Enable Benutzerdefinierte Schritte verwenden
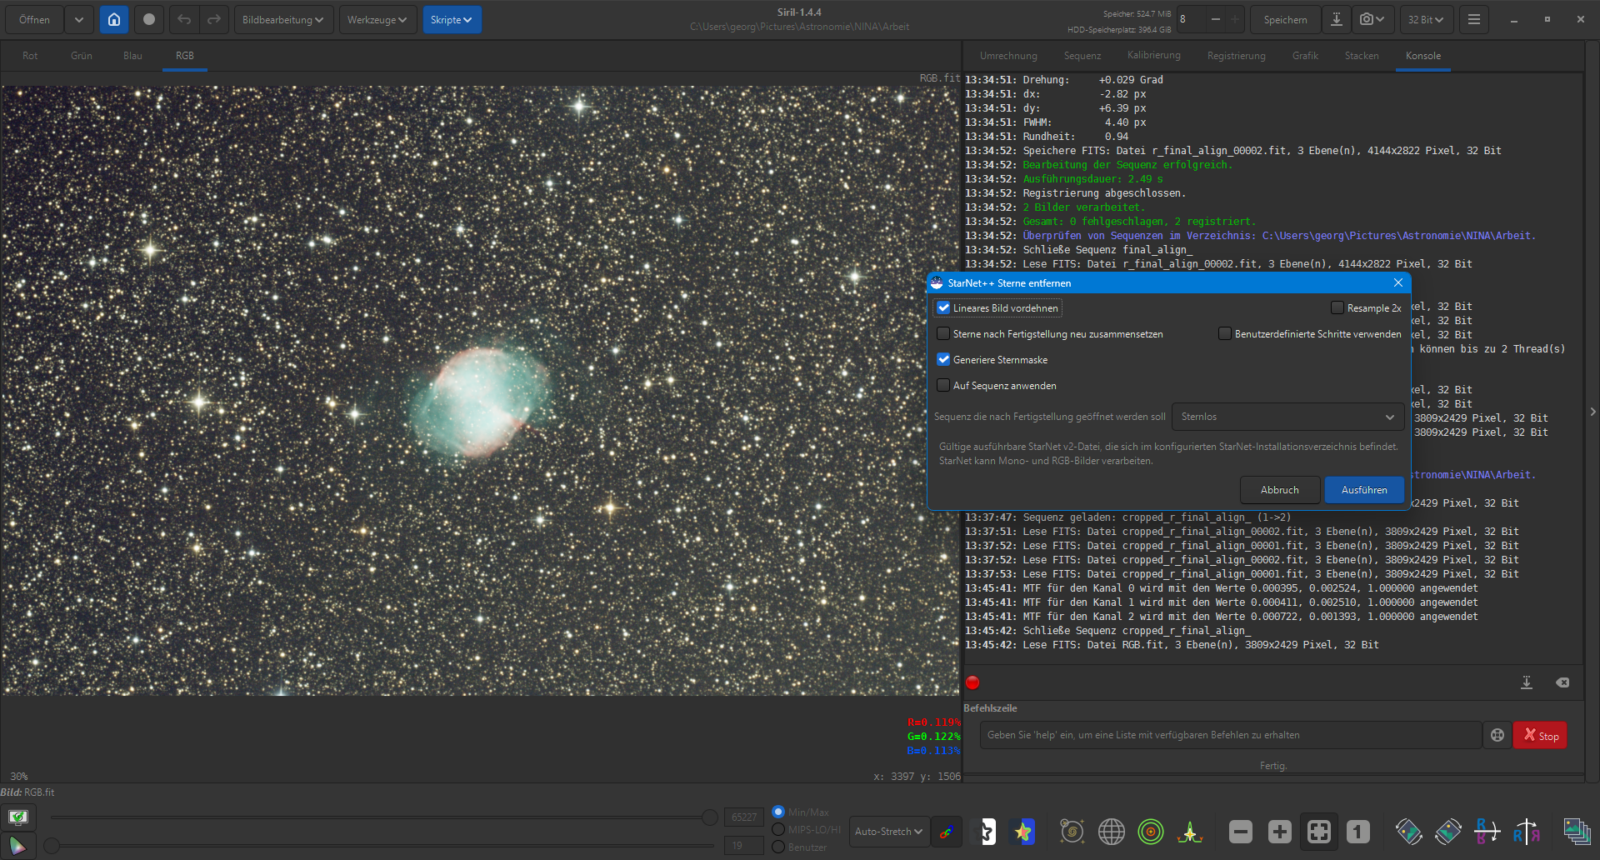The height and width of the screenshot is (860, 1600). pyautogui.click(x=1224, y=334)
